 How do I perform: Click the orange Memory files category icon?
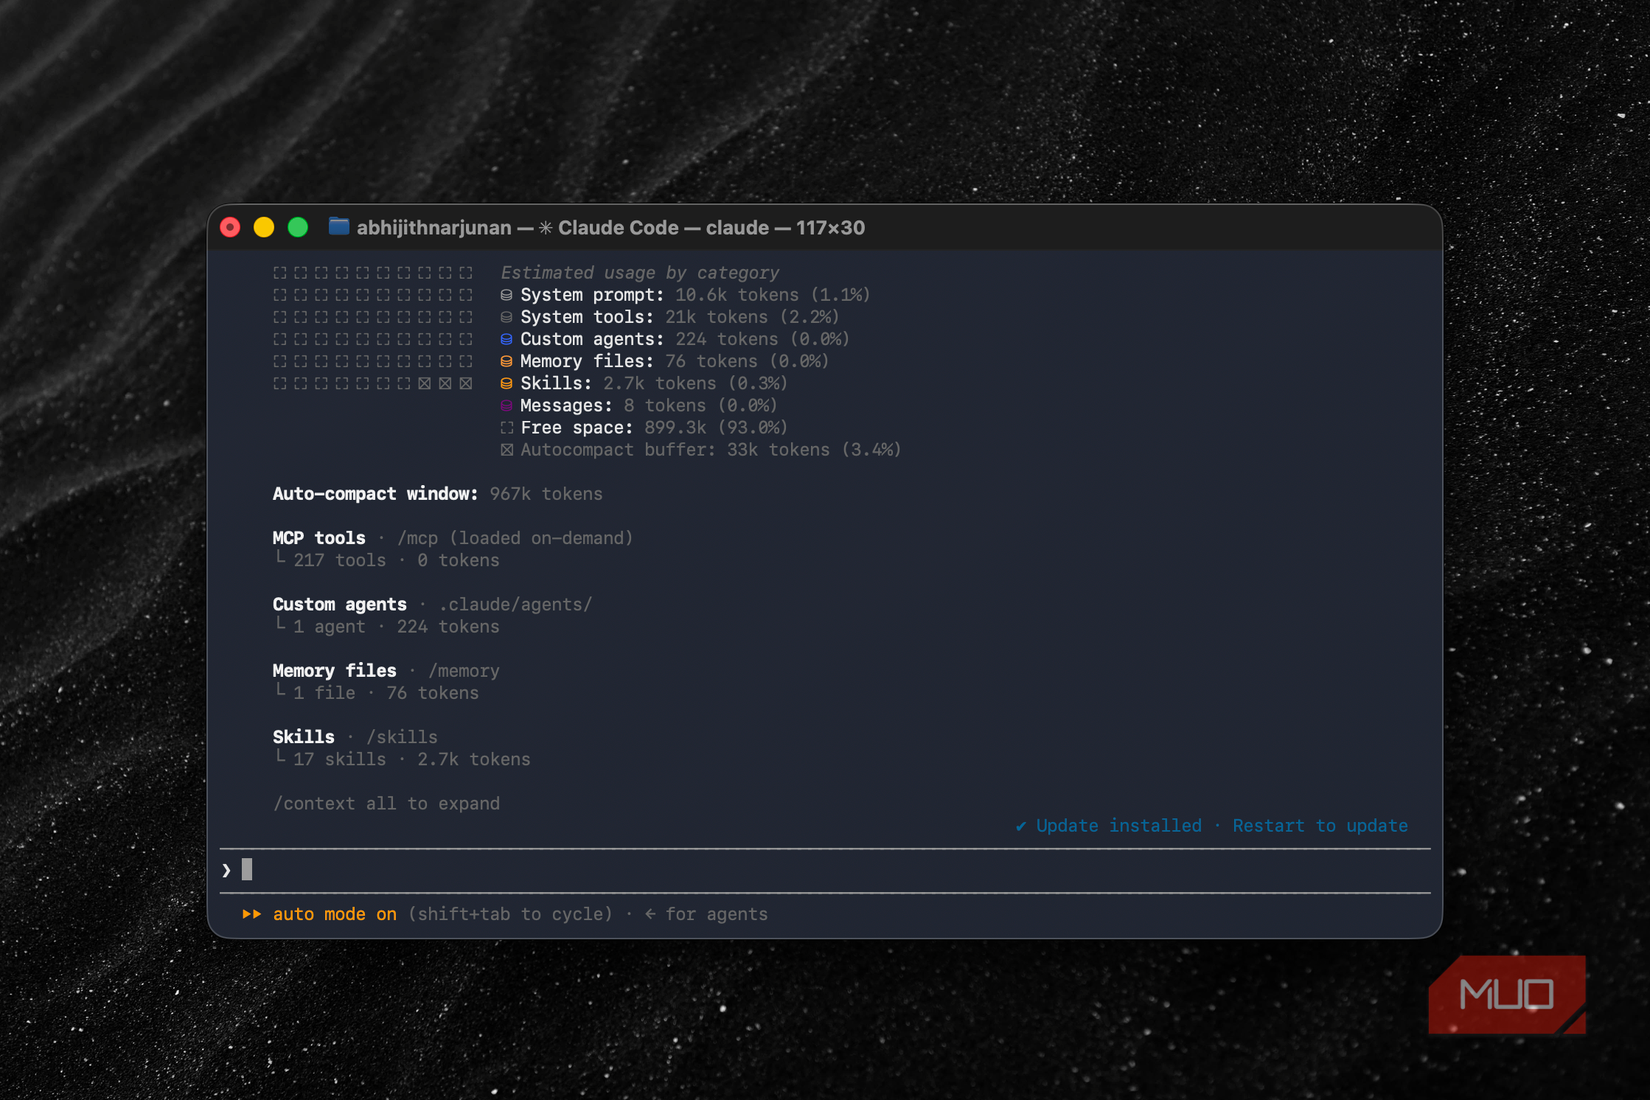(x=506, y=361)
